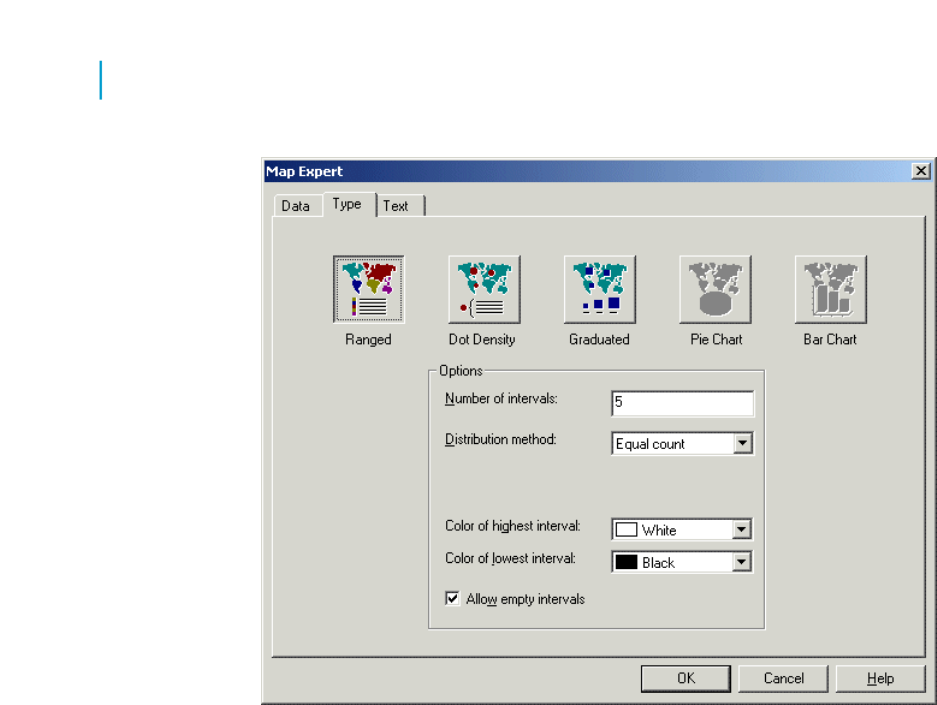937x705 pixels.
Task: Toggle the Allow empty intervals checkbox
Action: point(452,598)
